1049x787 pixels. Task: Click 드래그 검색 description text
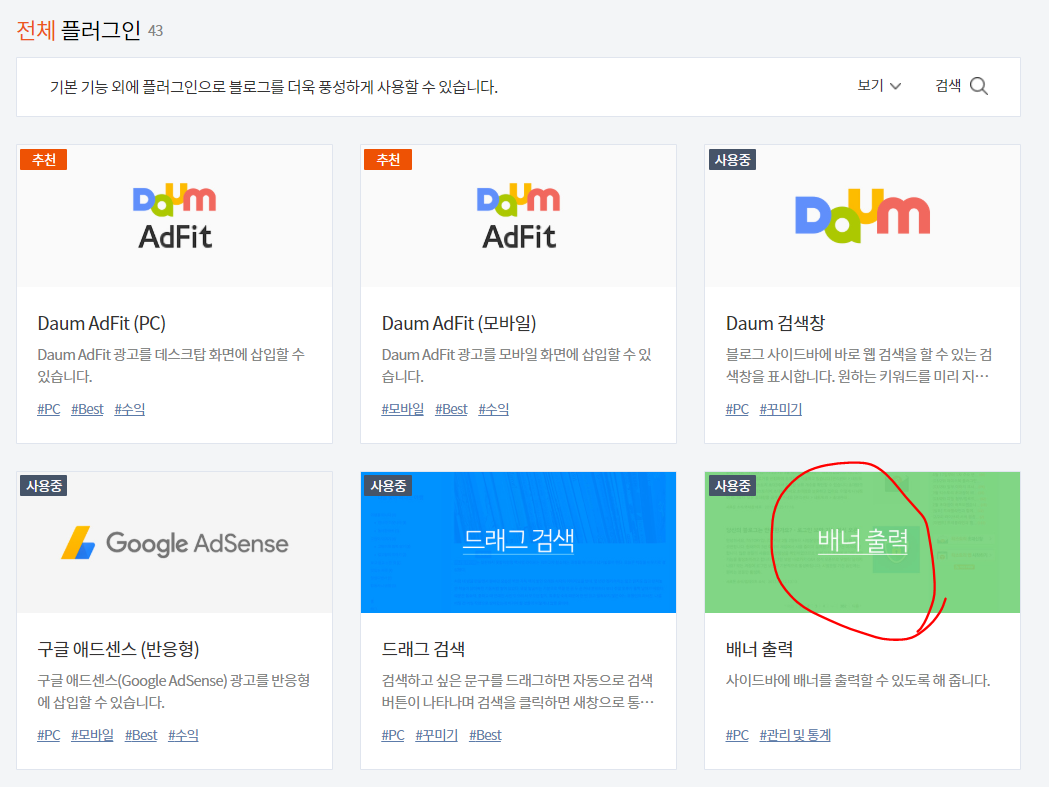click(518, 691)
